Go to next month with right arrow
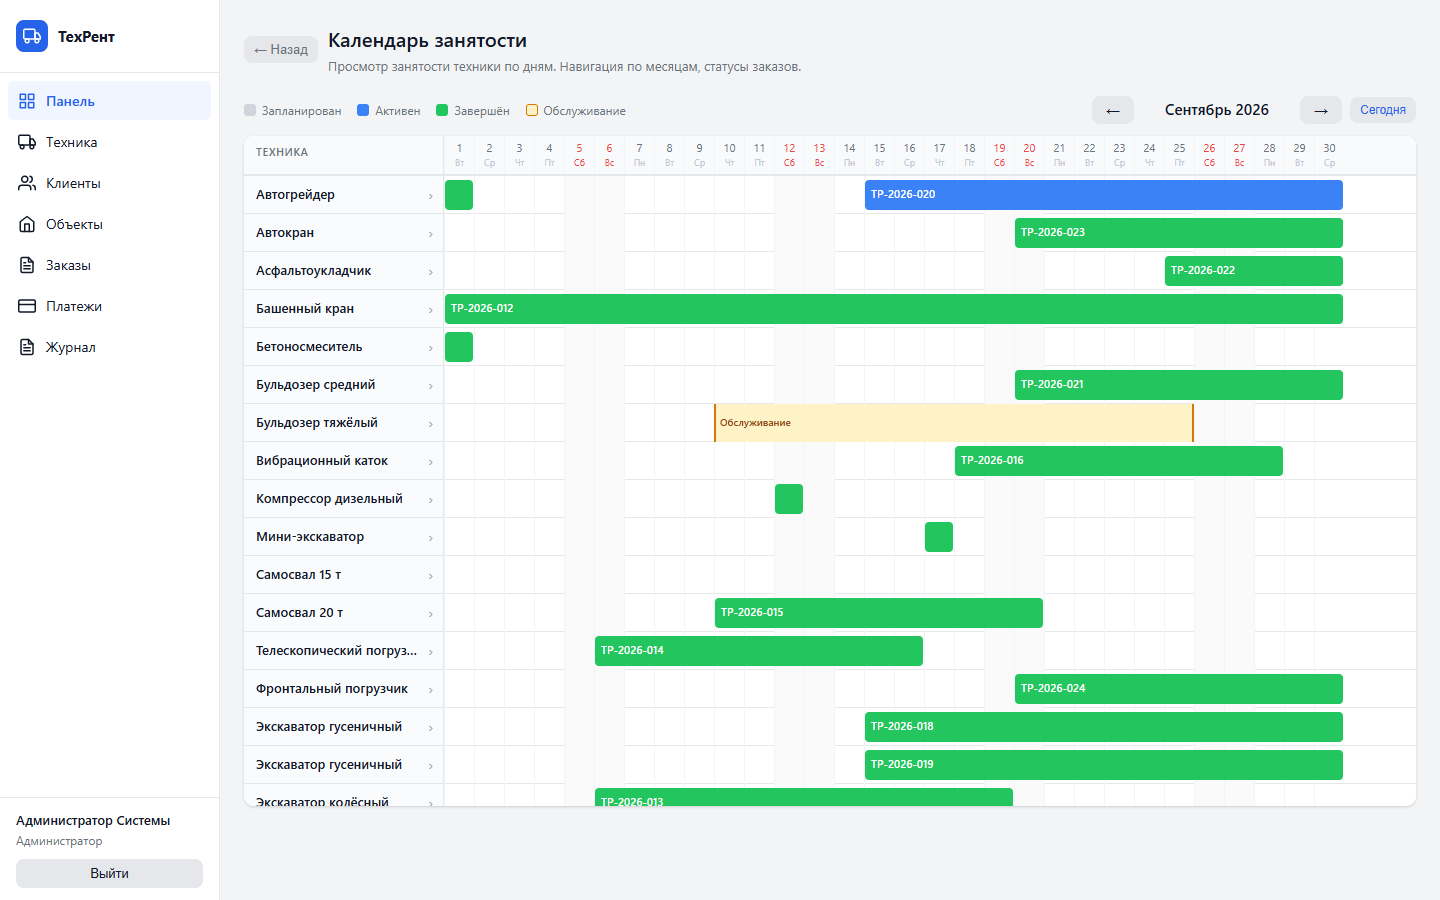The image size is (1440, 900). (x=1321, y=110)
